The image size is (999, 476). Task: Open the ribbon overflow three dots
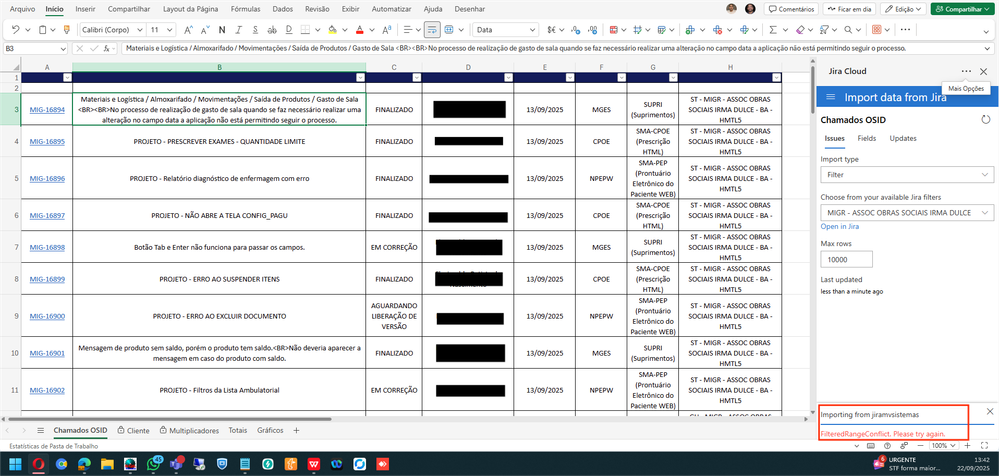905,29
